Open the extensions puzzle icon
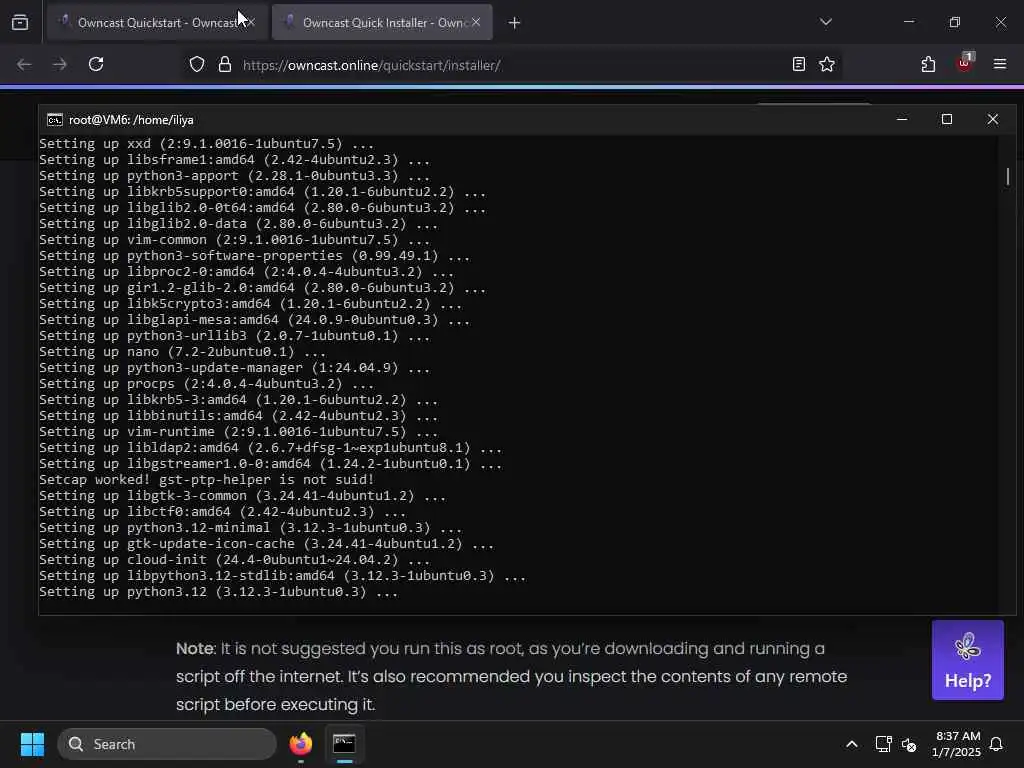The height and width of the screenshot is (768, 1024). (928, 64)
